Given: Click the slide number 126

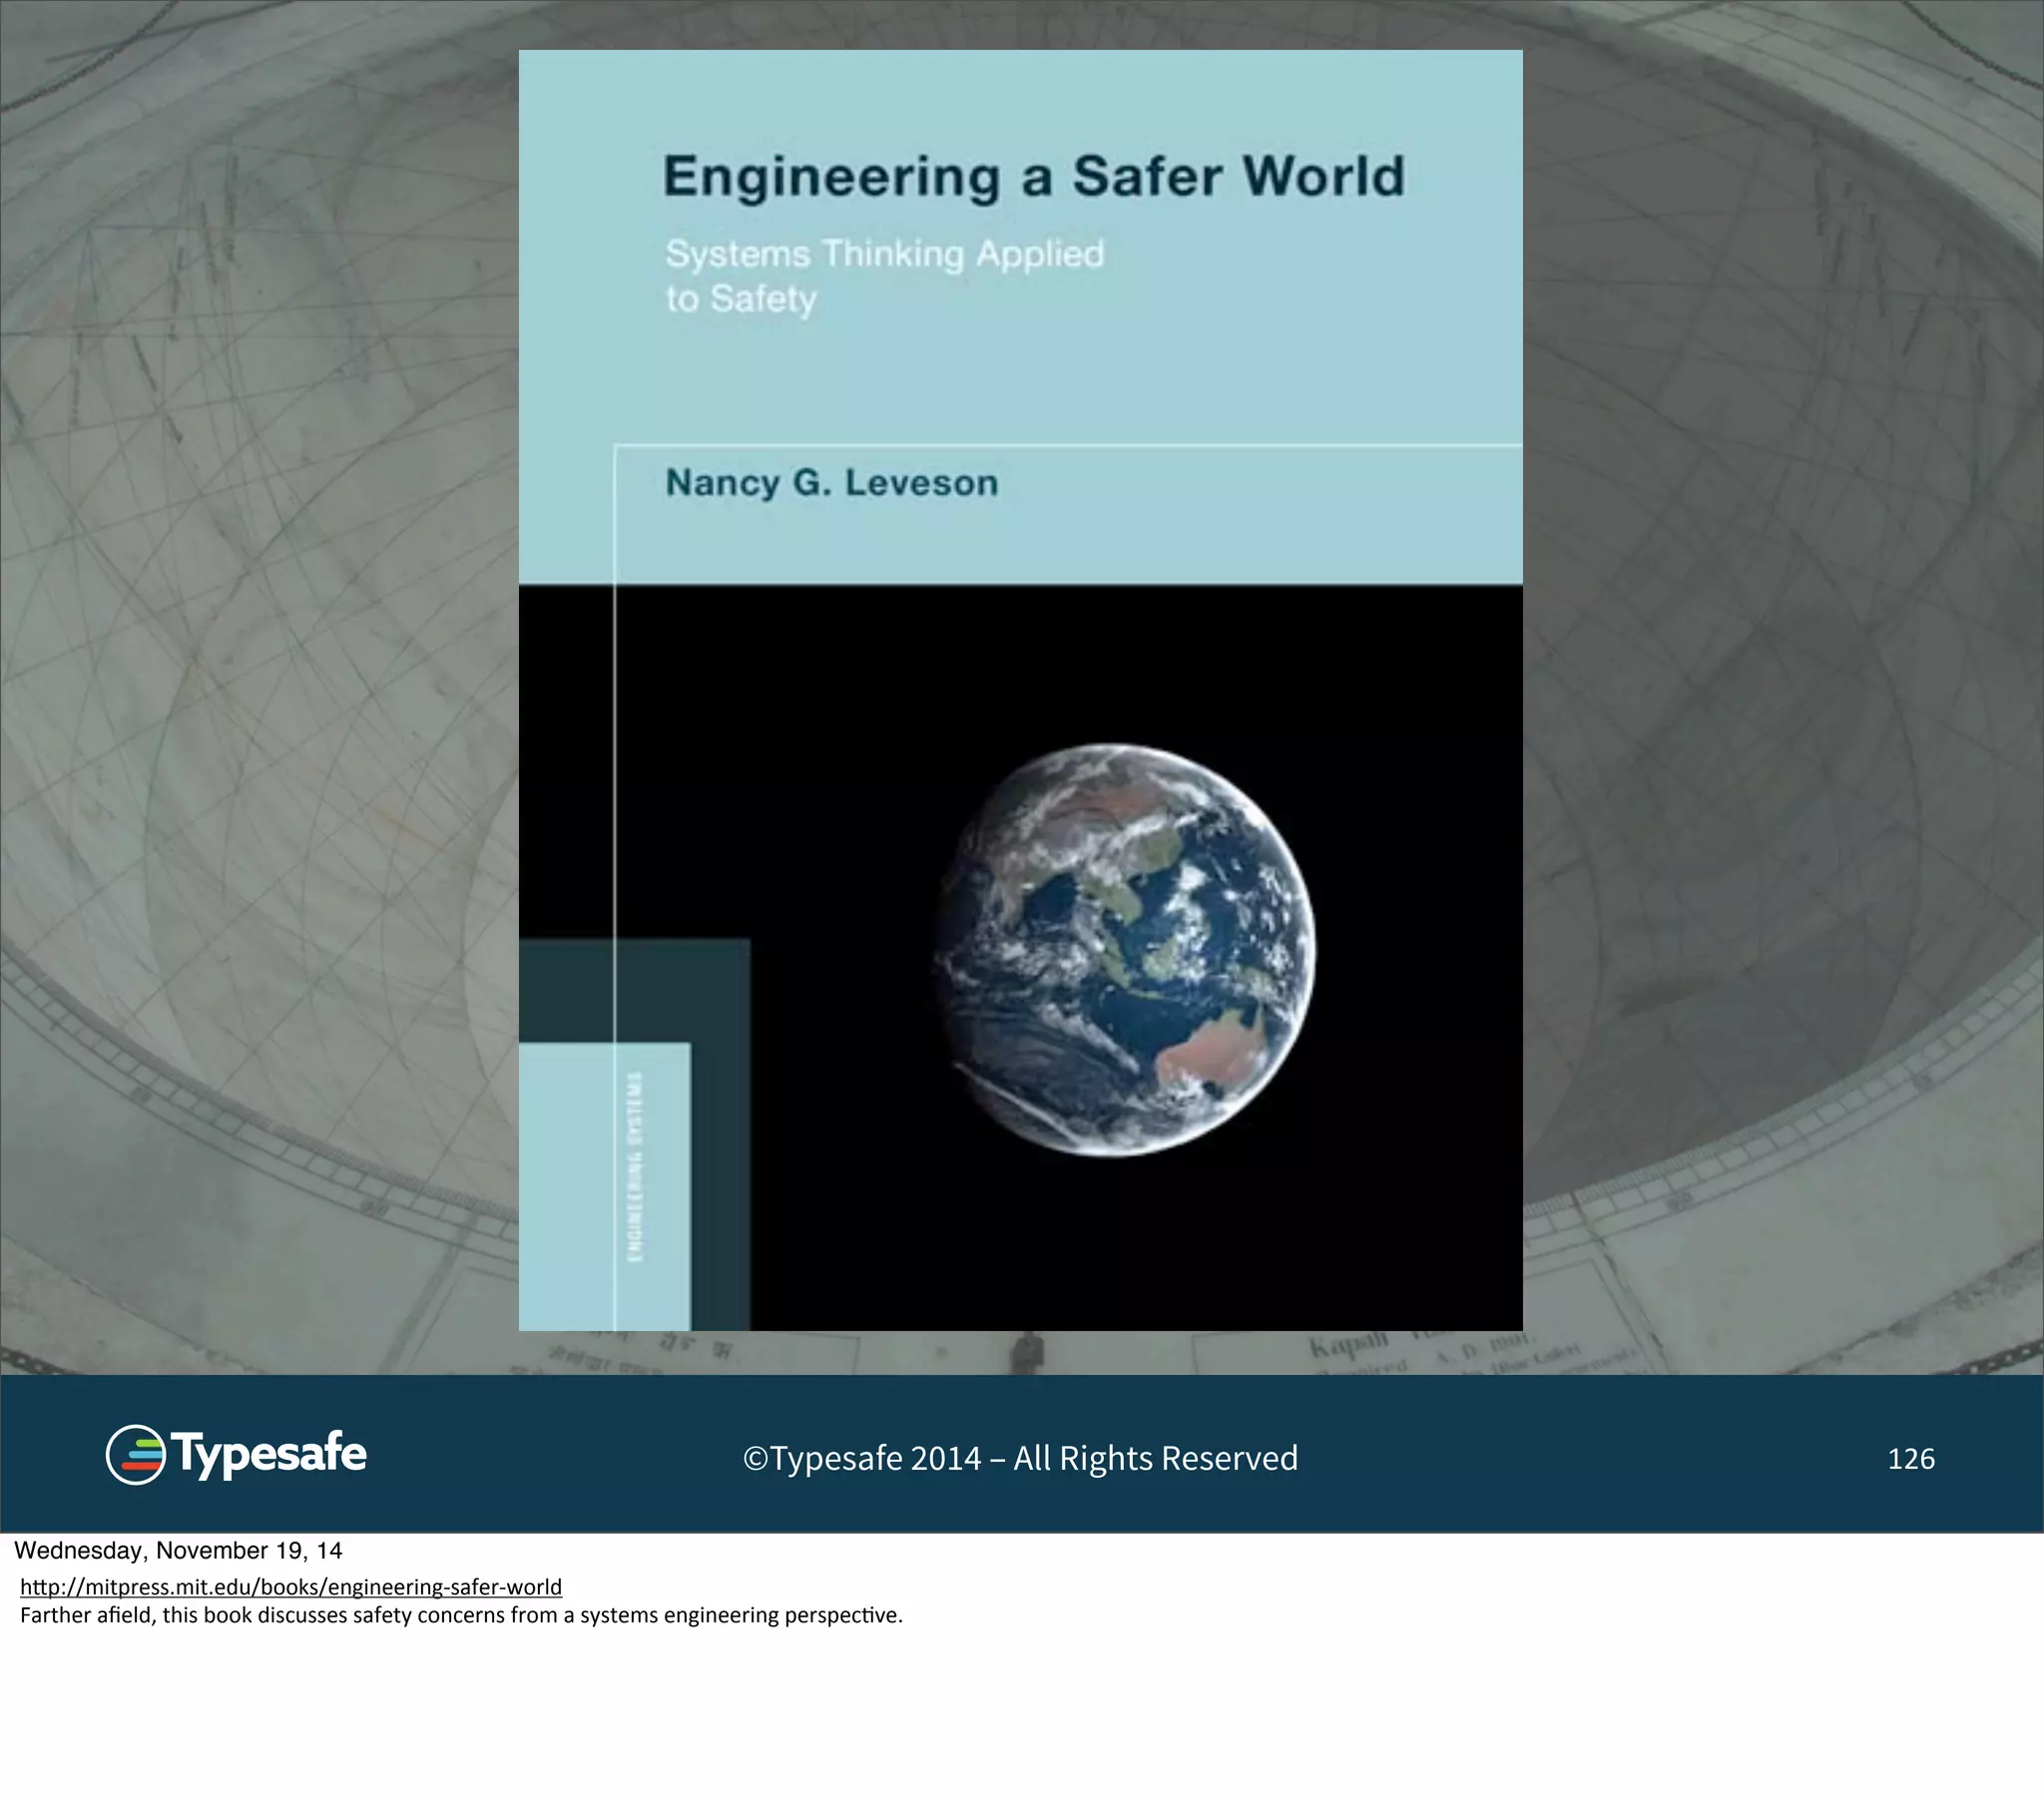Looking at the screenshot, I should coord(1911,1459).
